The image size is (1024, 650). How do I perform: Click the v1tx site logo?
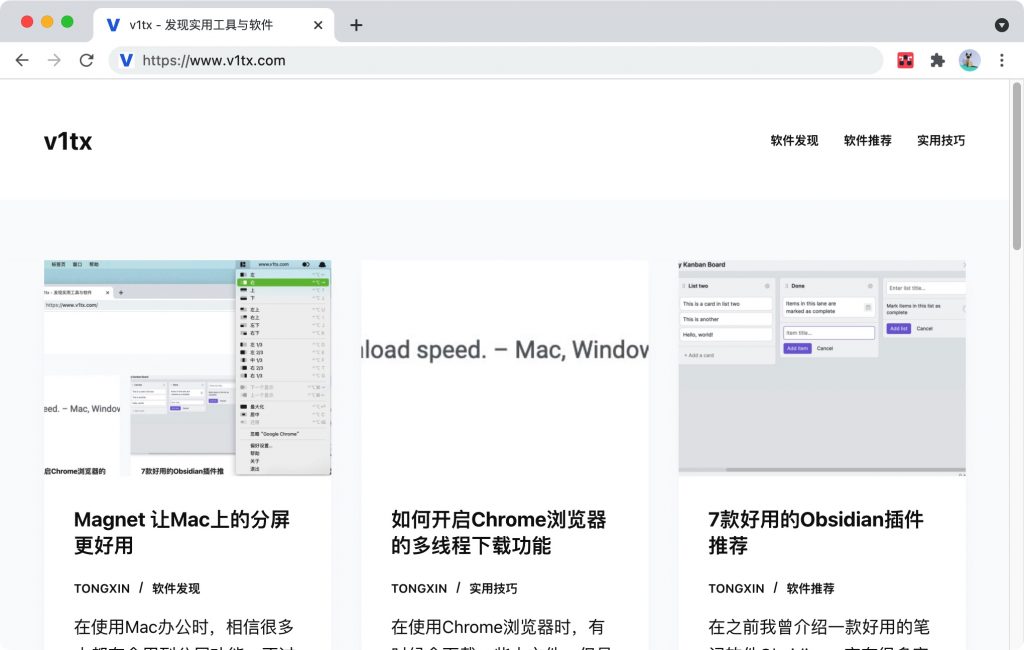[68, 141]
